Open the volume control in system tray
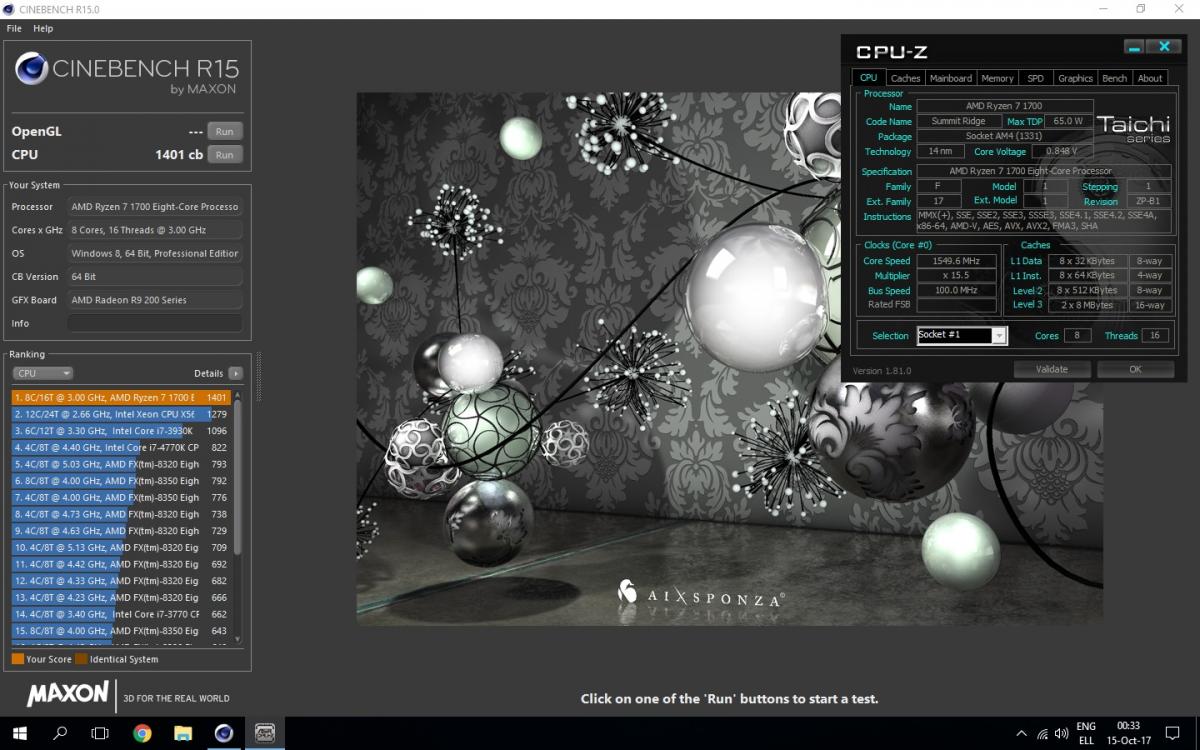1200x750 pixels. click(1060, 734)
